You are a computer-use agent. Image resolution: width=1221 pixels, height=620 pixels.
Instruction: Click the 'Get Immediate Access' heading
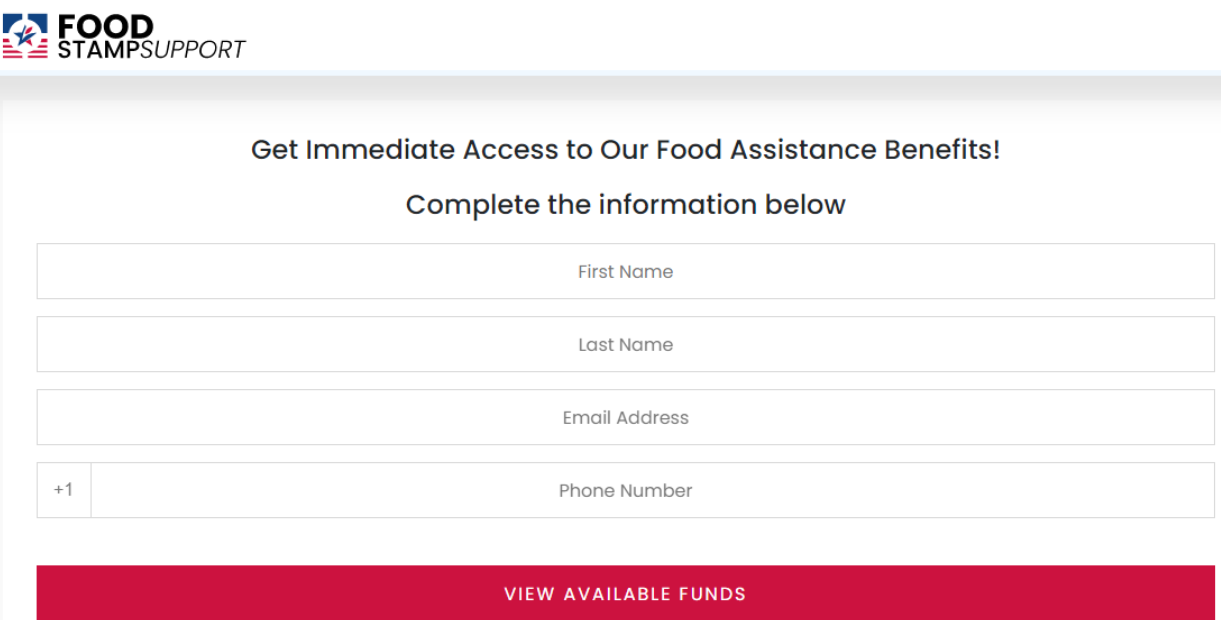(x=625, y=150)
